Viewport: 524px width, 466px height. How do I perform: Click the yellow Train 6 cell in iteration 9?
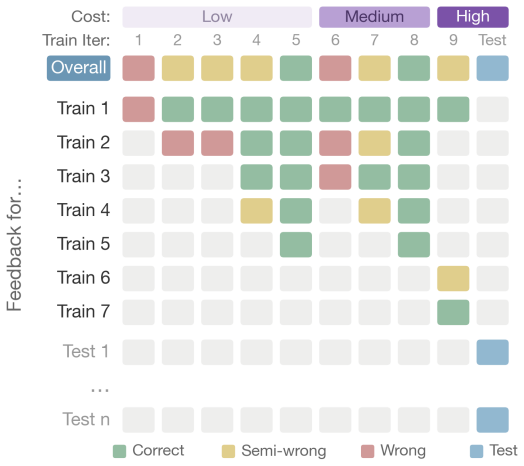[453, 278]
